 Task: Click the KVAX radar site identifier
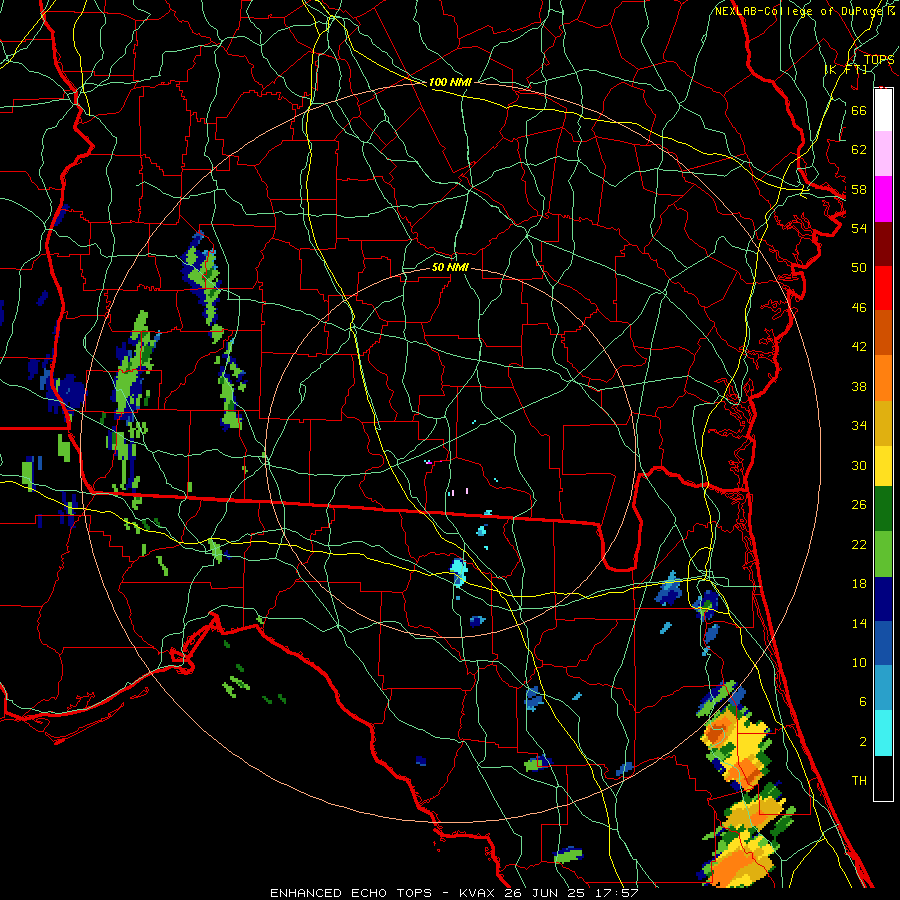(x=479, y=893)
